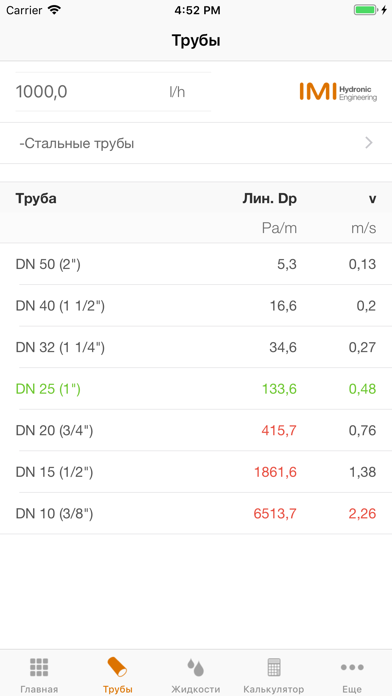Edit the flow value 1000,0 field

coord(42,92)
